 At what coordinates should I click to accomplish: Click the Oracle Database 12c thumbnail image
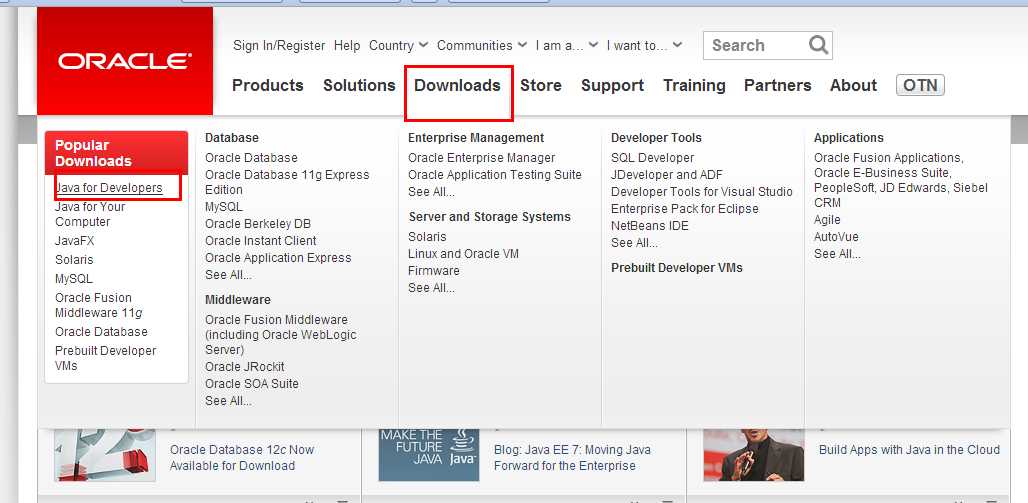pyautogui.click(x=105, y=455)
